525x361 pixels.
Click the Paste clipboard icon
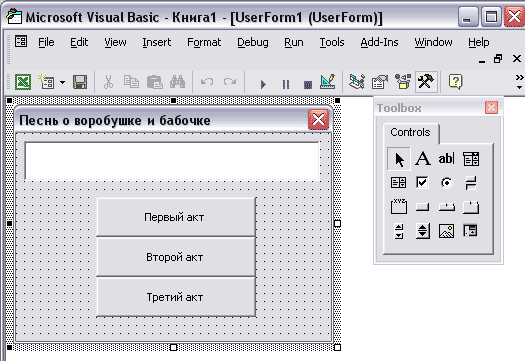click(x=154, y=82)
